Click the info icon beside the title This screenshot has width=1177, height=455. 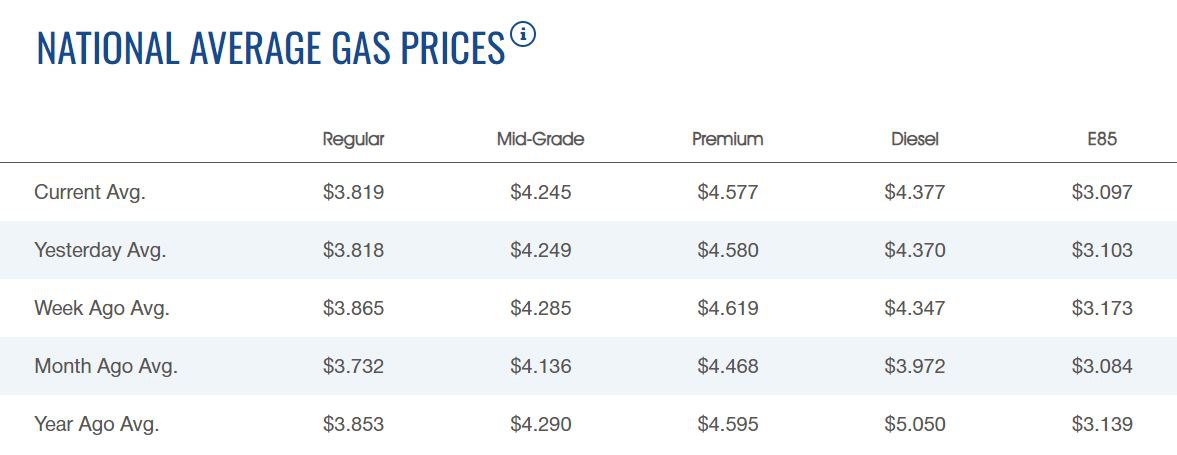pyautogui.click(x=523, y=35)
